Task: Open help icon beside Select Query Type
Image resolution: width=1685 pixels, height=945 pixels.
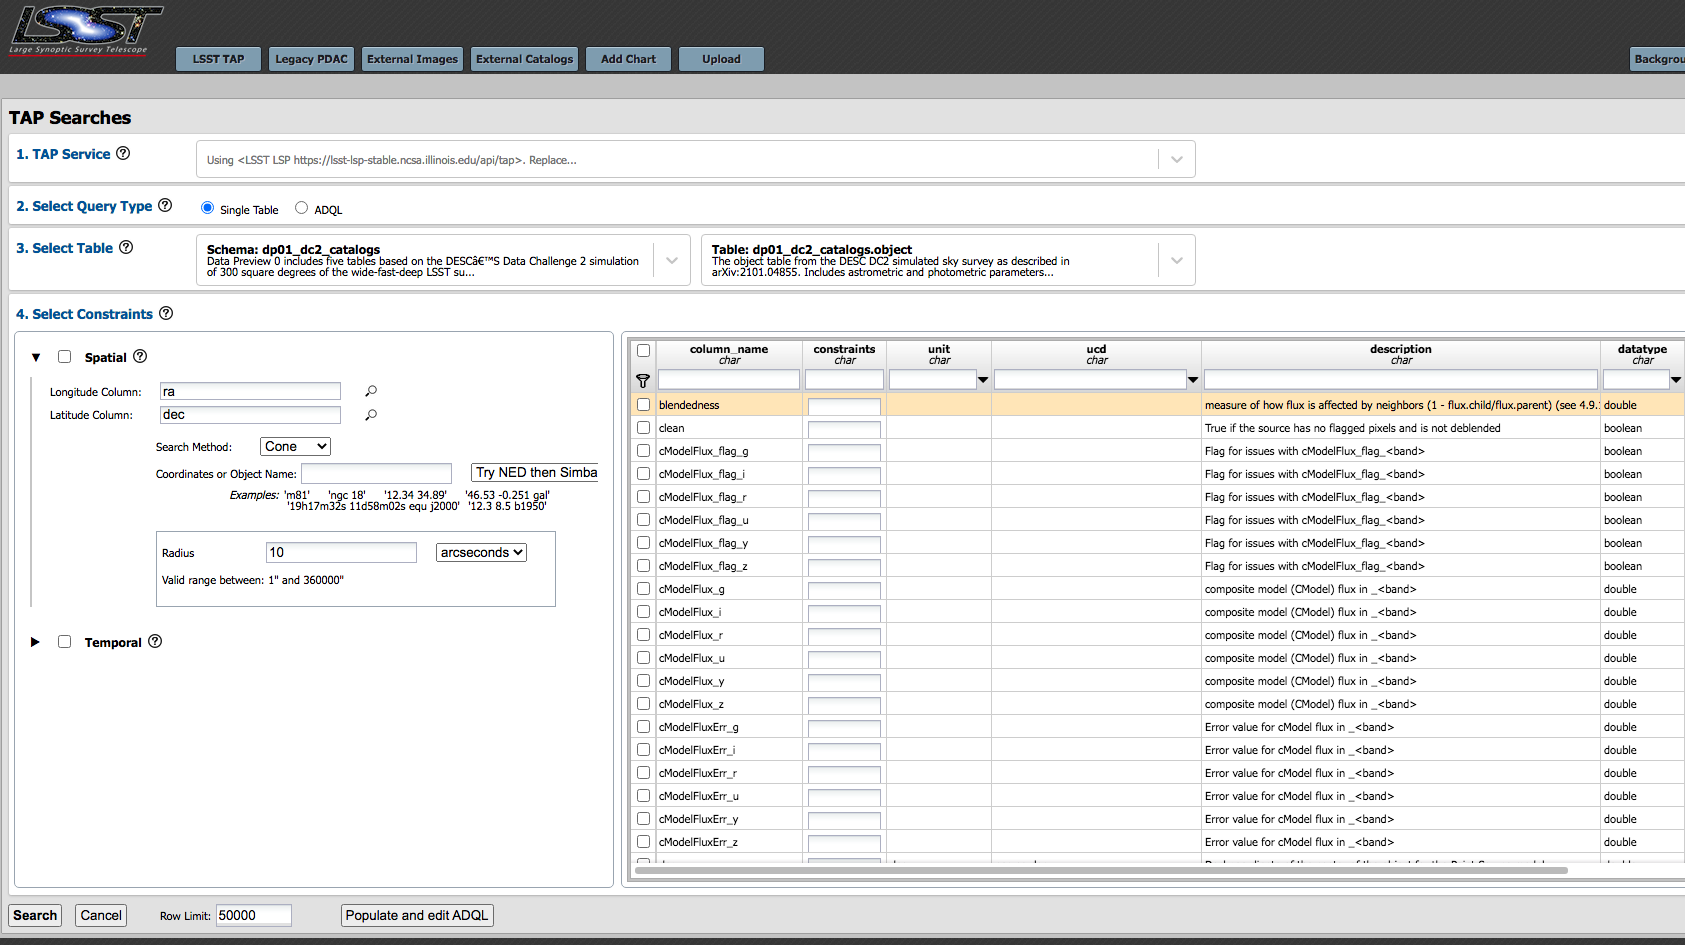Action: (165, 205)
